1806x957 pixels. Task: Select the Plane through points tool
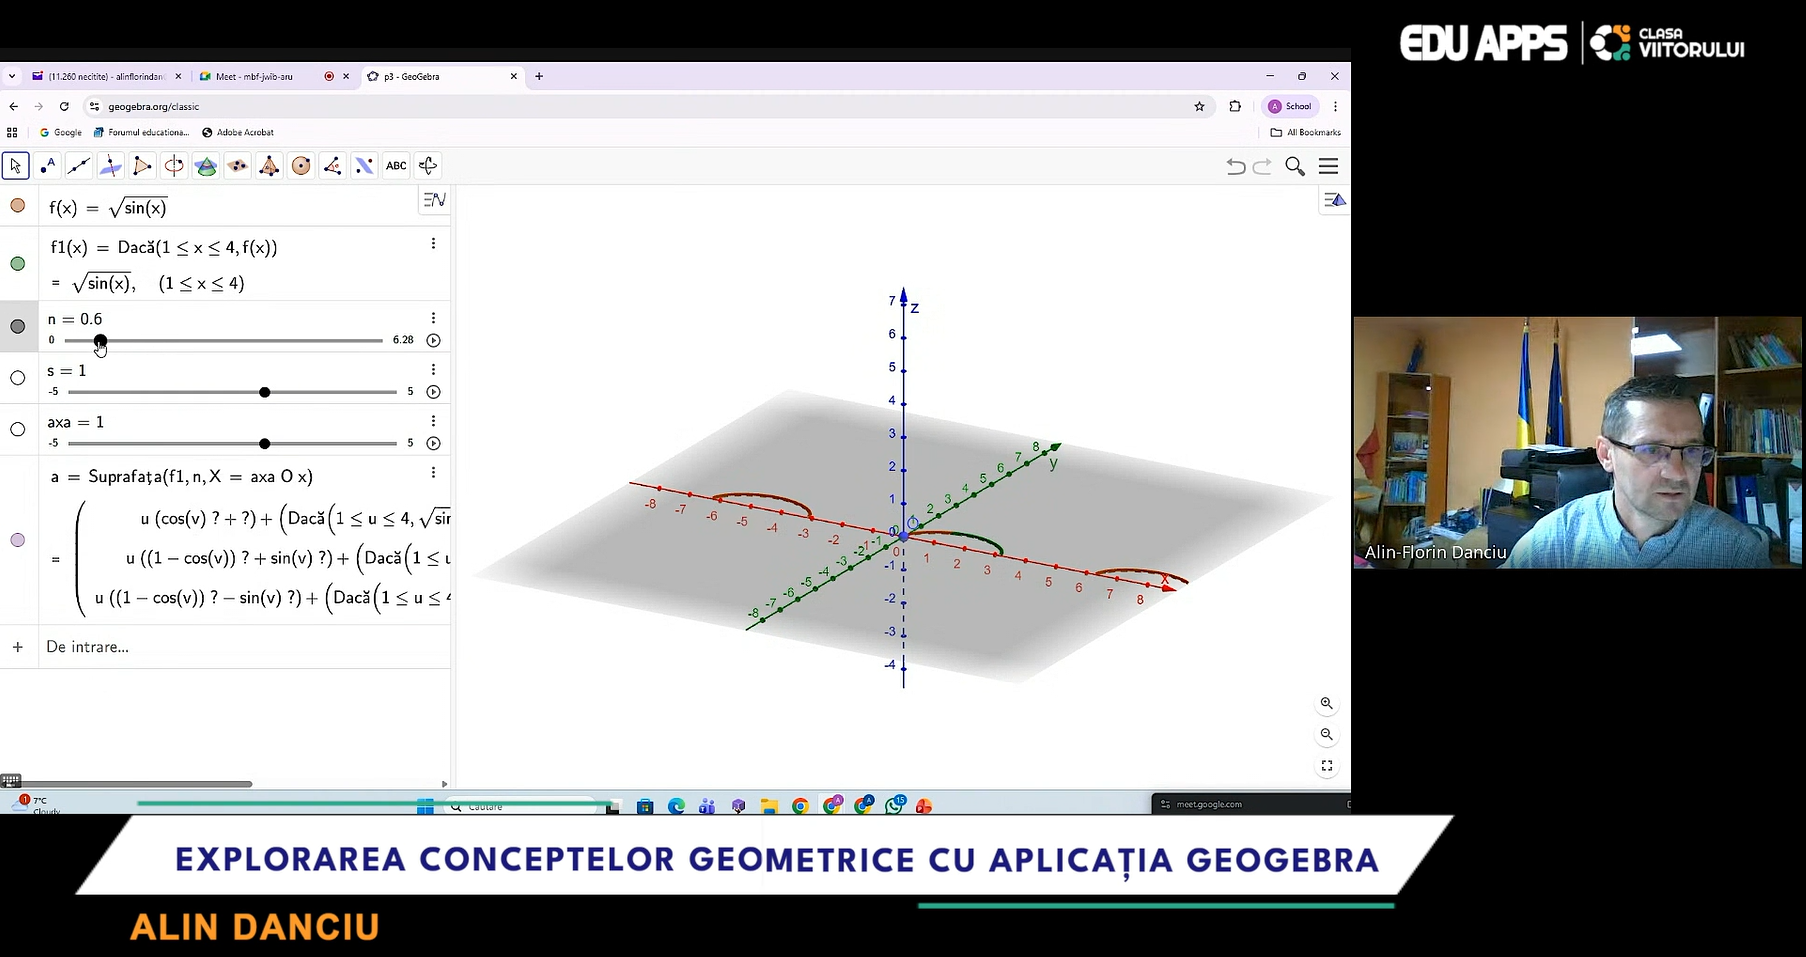pos(237,166)
